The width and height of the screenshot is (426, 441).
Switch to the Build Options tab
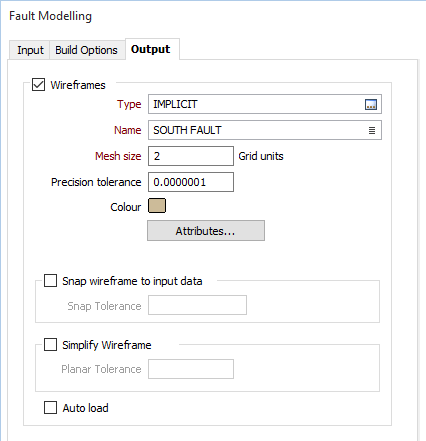(x=86, y=50)
